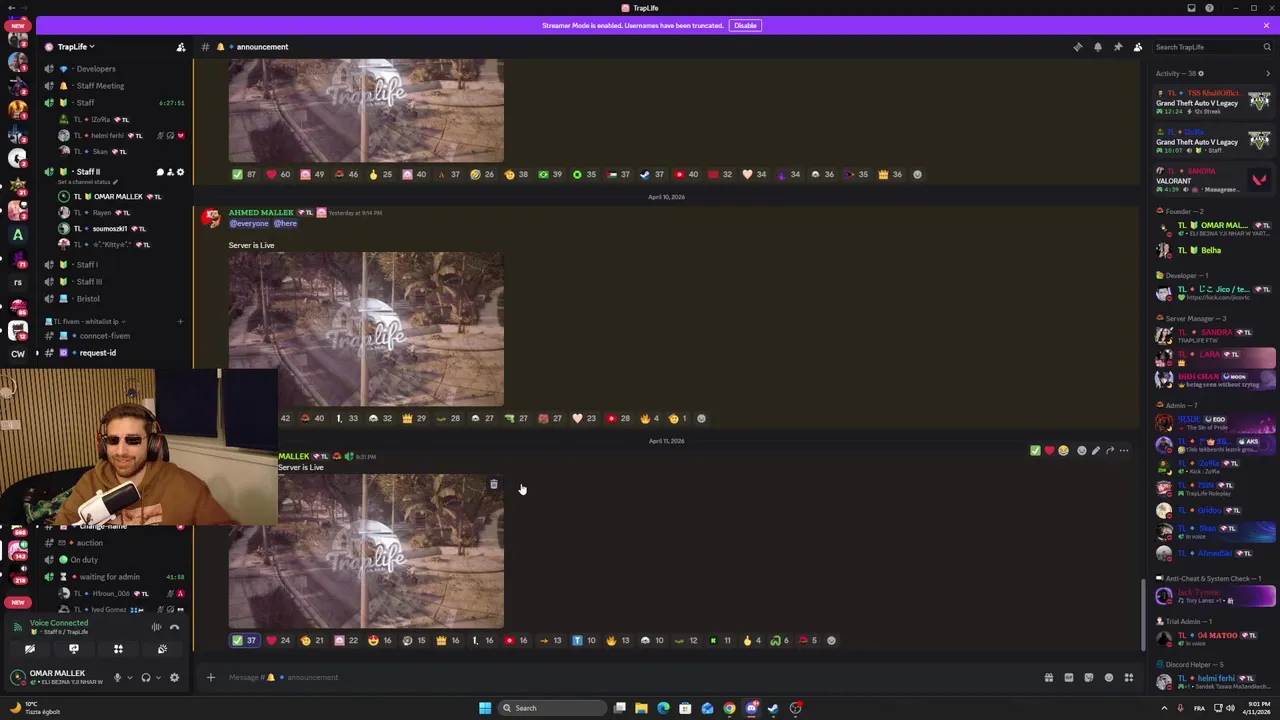1280x720 pixels.
Task: Open the attachment plus menu in message bar
Action: [210, 677]
